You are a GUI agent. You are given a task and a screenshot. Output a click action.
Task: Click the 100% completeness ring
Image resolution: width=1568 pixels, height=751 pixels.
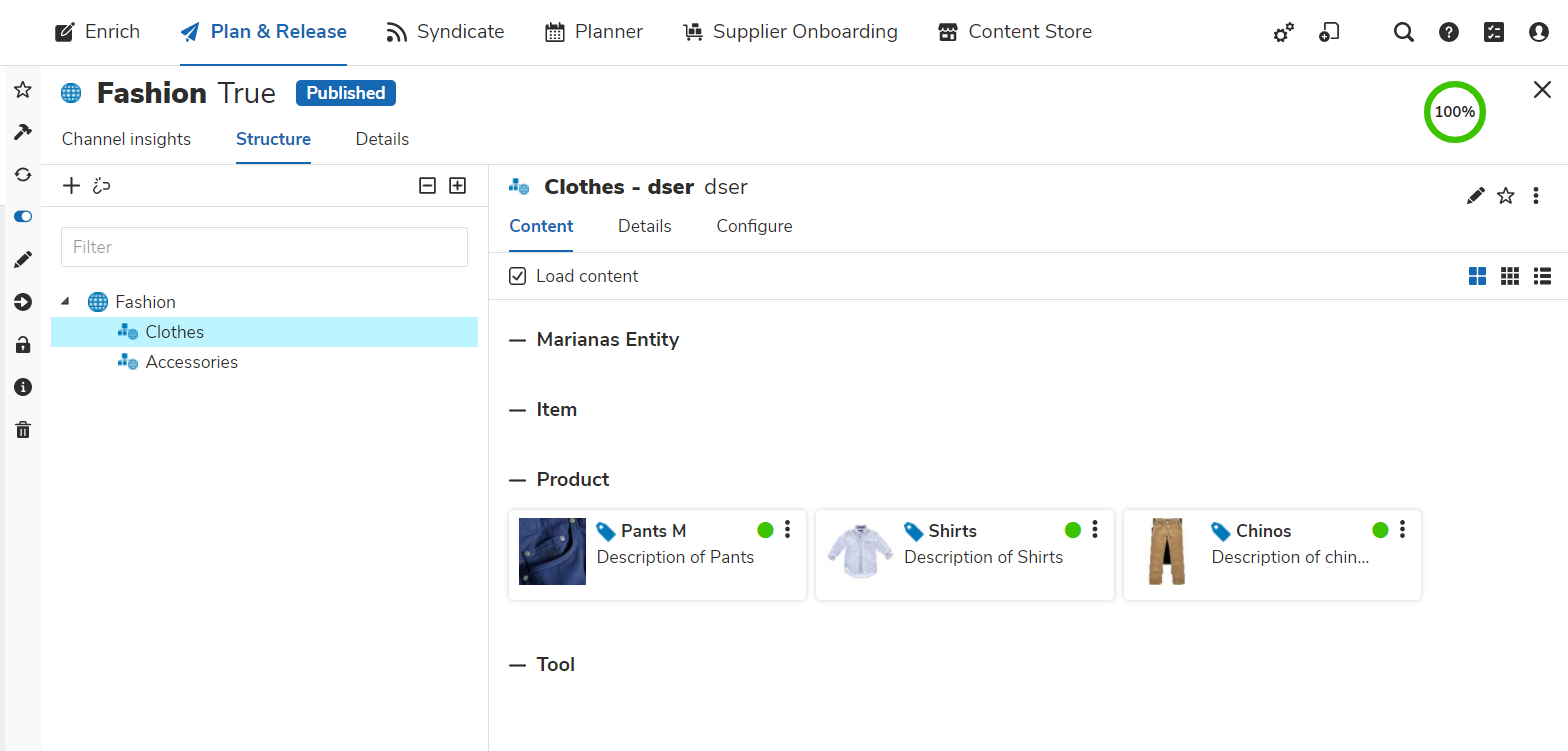pyautogui.click(x=1454, y=112)
